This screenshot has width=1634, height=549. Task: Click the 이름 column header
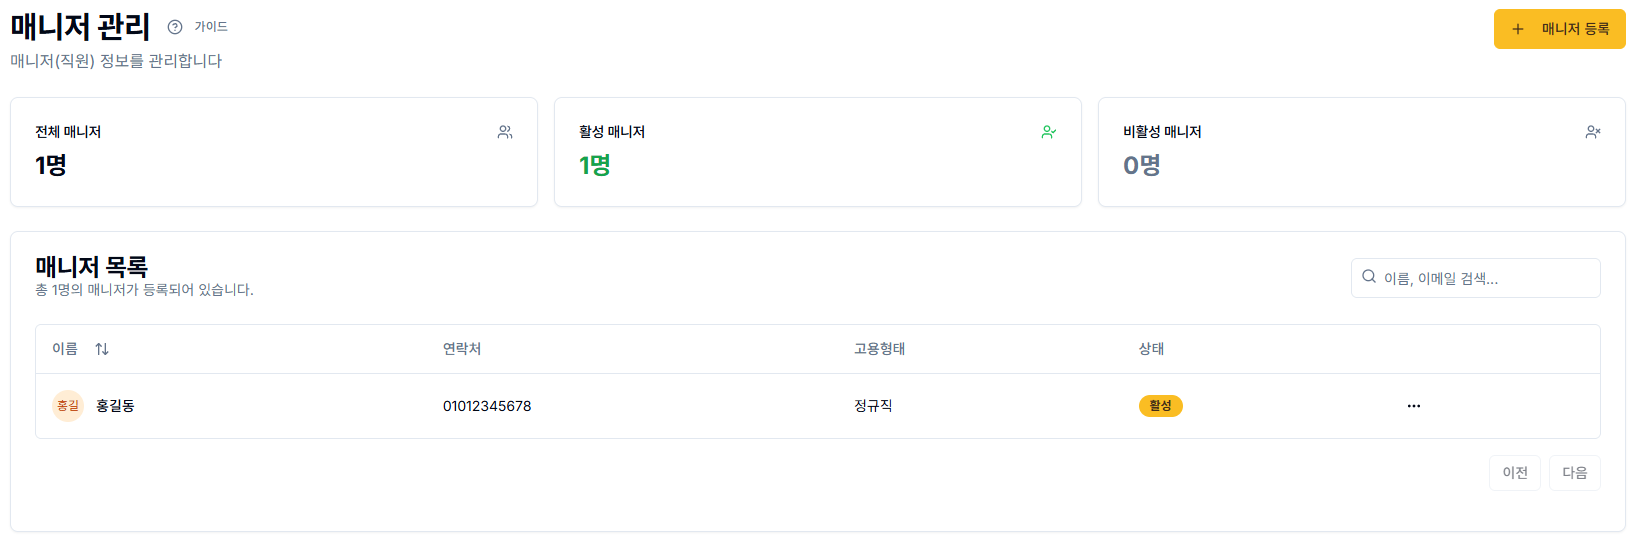point(65,349)
